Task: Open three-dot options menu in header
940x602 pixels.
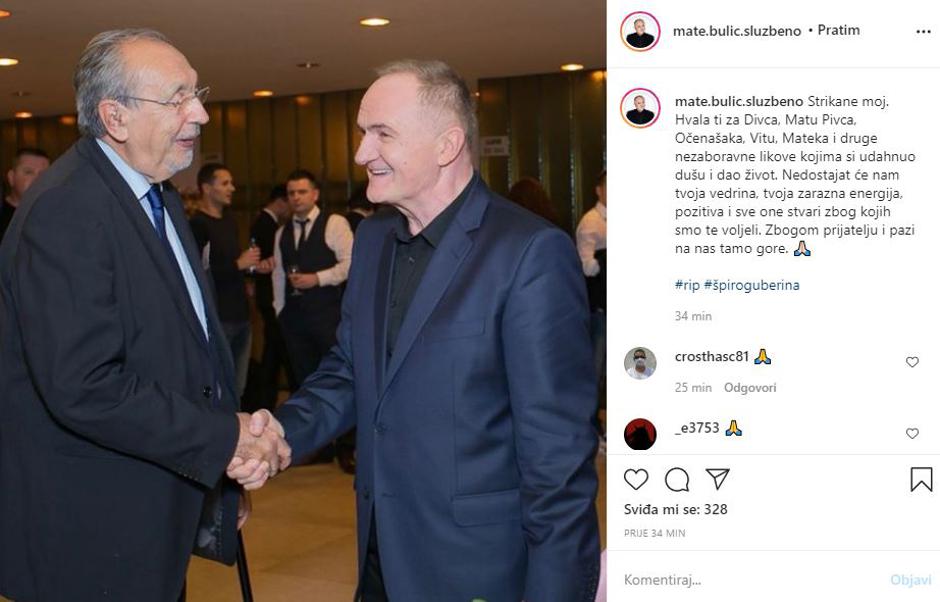Action: (923, 32)
